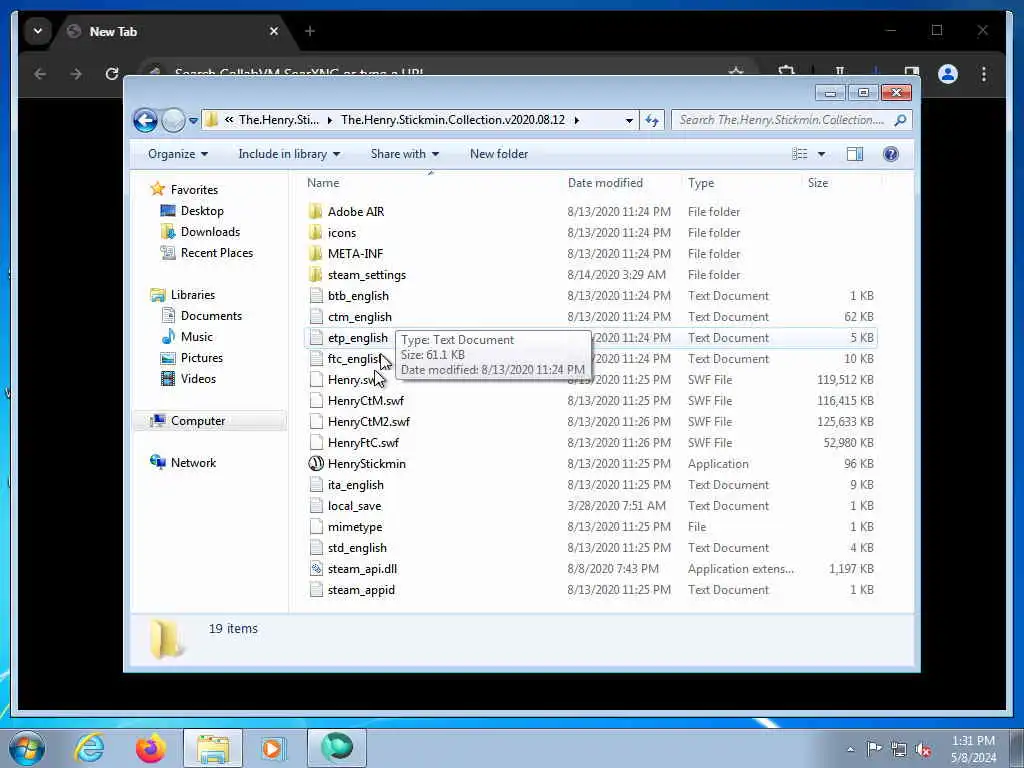Select the steam_settings folder icon
The width and height of the screenshot is (1024, 768).
pyautogui.click(x=316, y=275)
